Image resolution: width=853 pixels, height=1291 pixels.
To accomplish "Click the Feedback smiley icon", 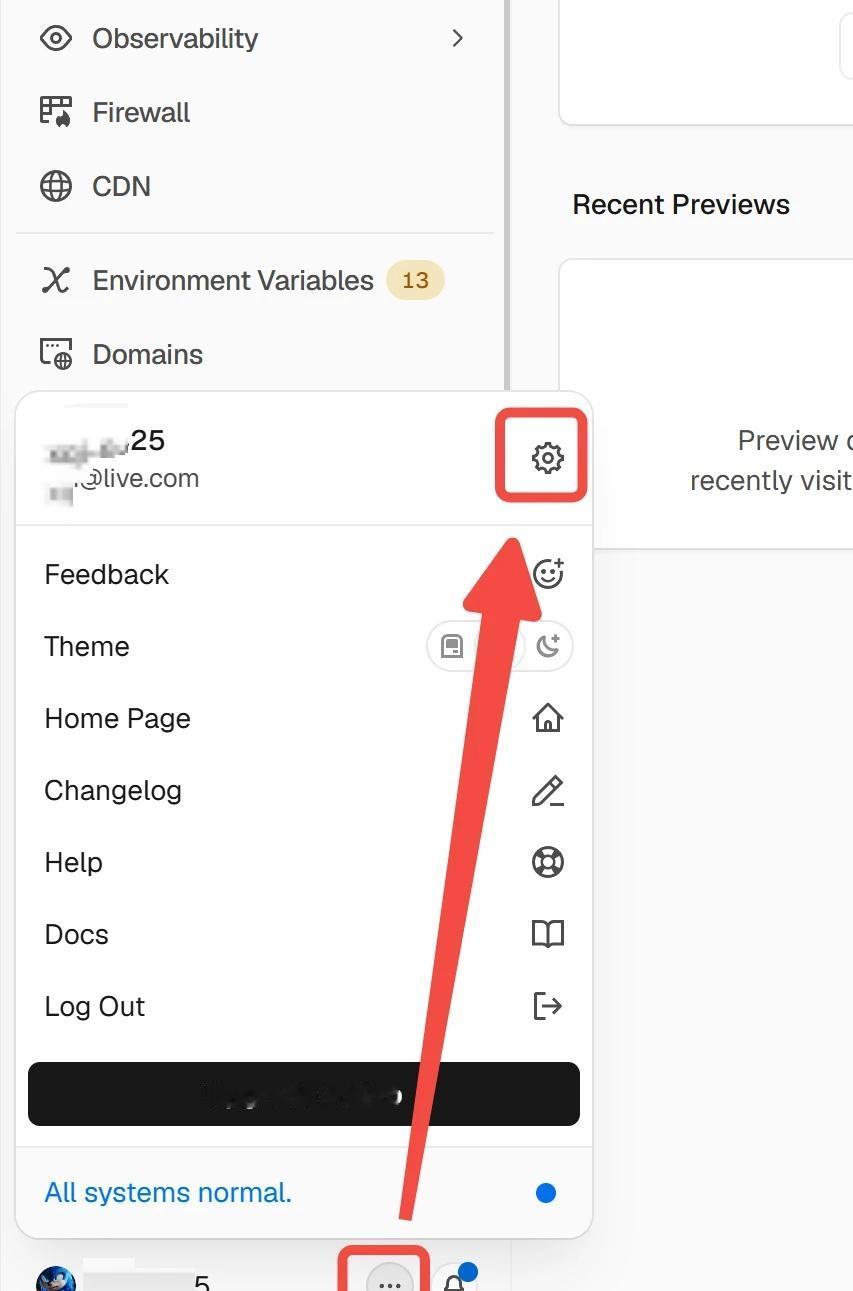I will tap(548, 573).
